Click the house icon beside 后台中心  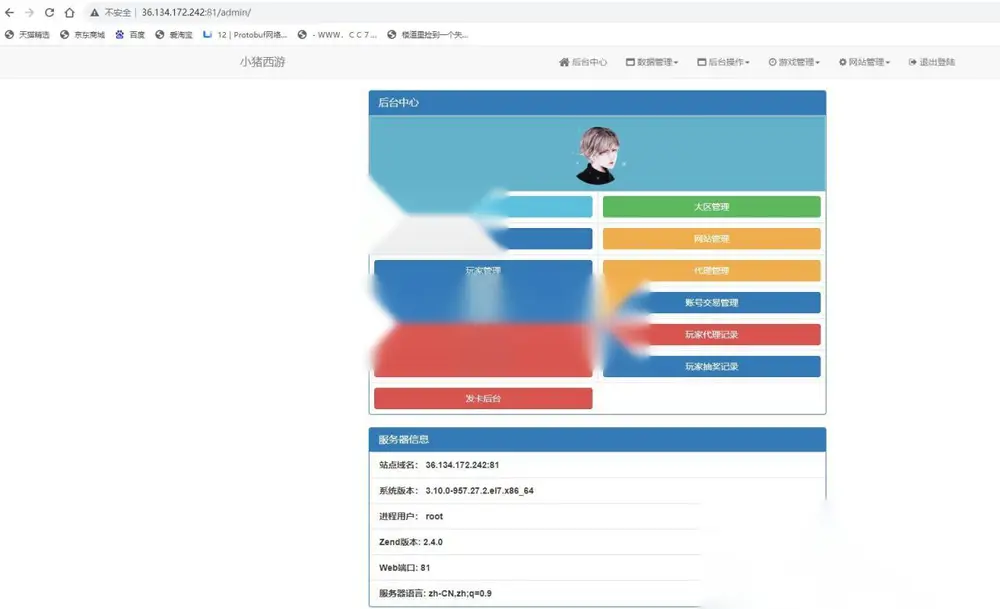[x=564, y=62]
